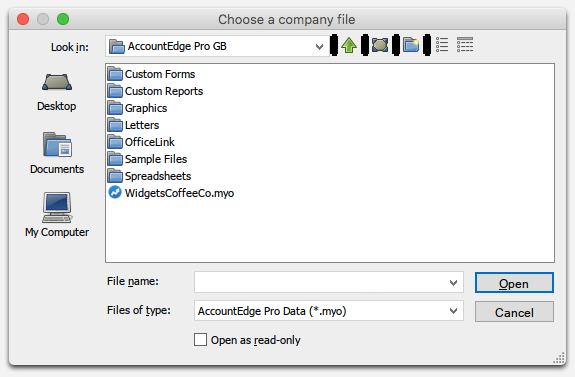Screen dimensions: 575x377
Task: Close the Choose a company file dialog
Action: tap(23, 19)
